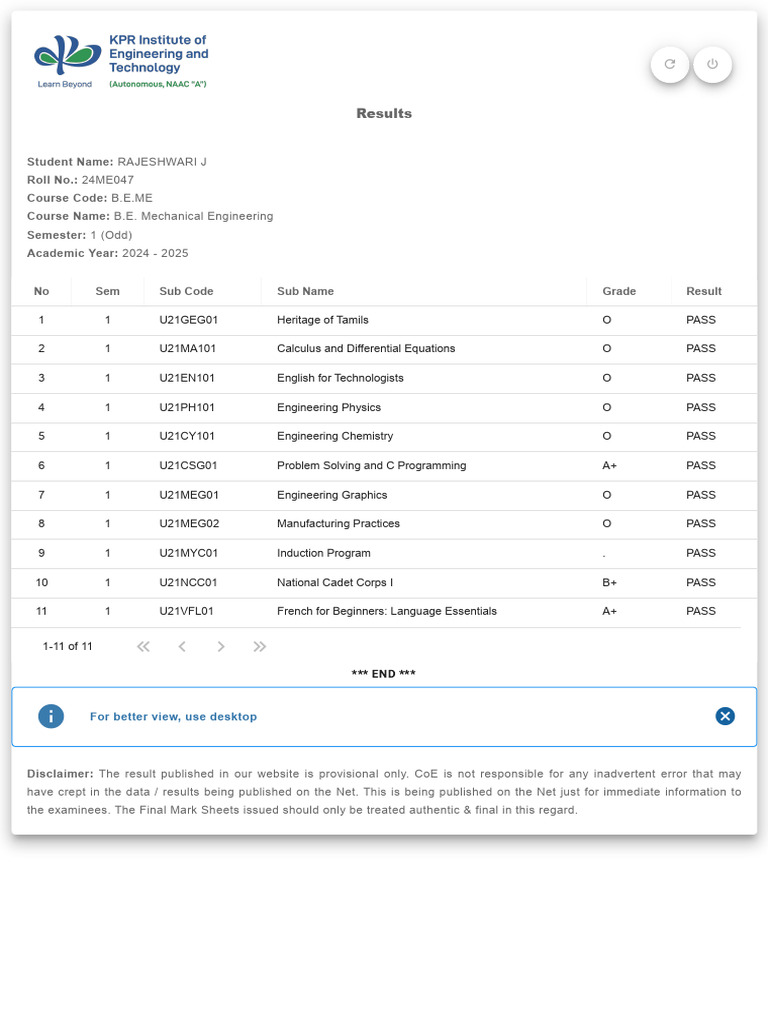
Task: Click sub code U21MYC01
Action: click(189, 553)
